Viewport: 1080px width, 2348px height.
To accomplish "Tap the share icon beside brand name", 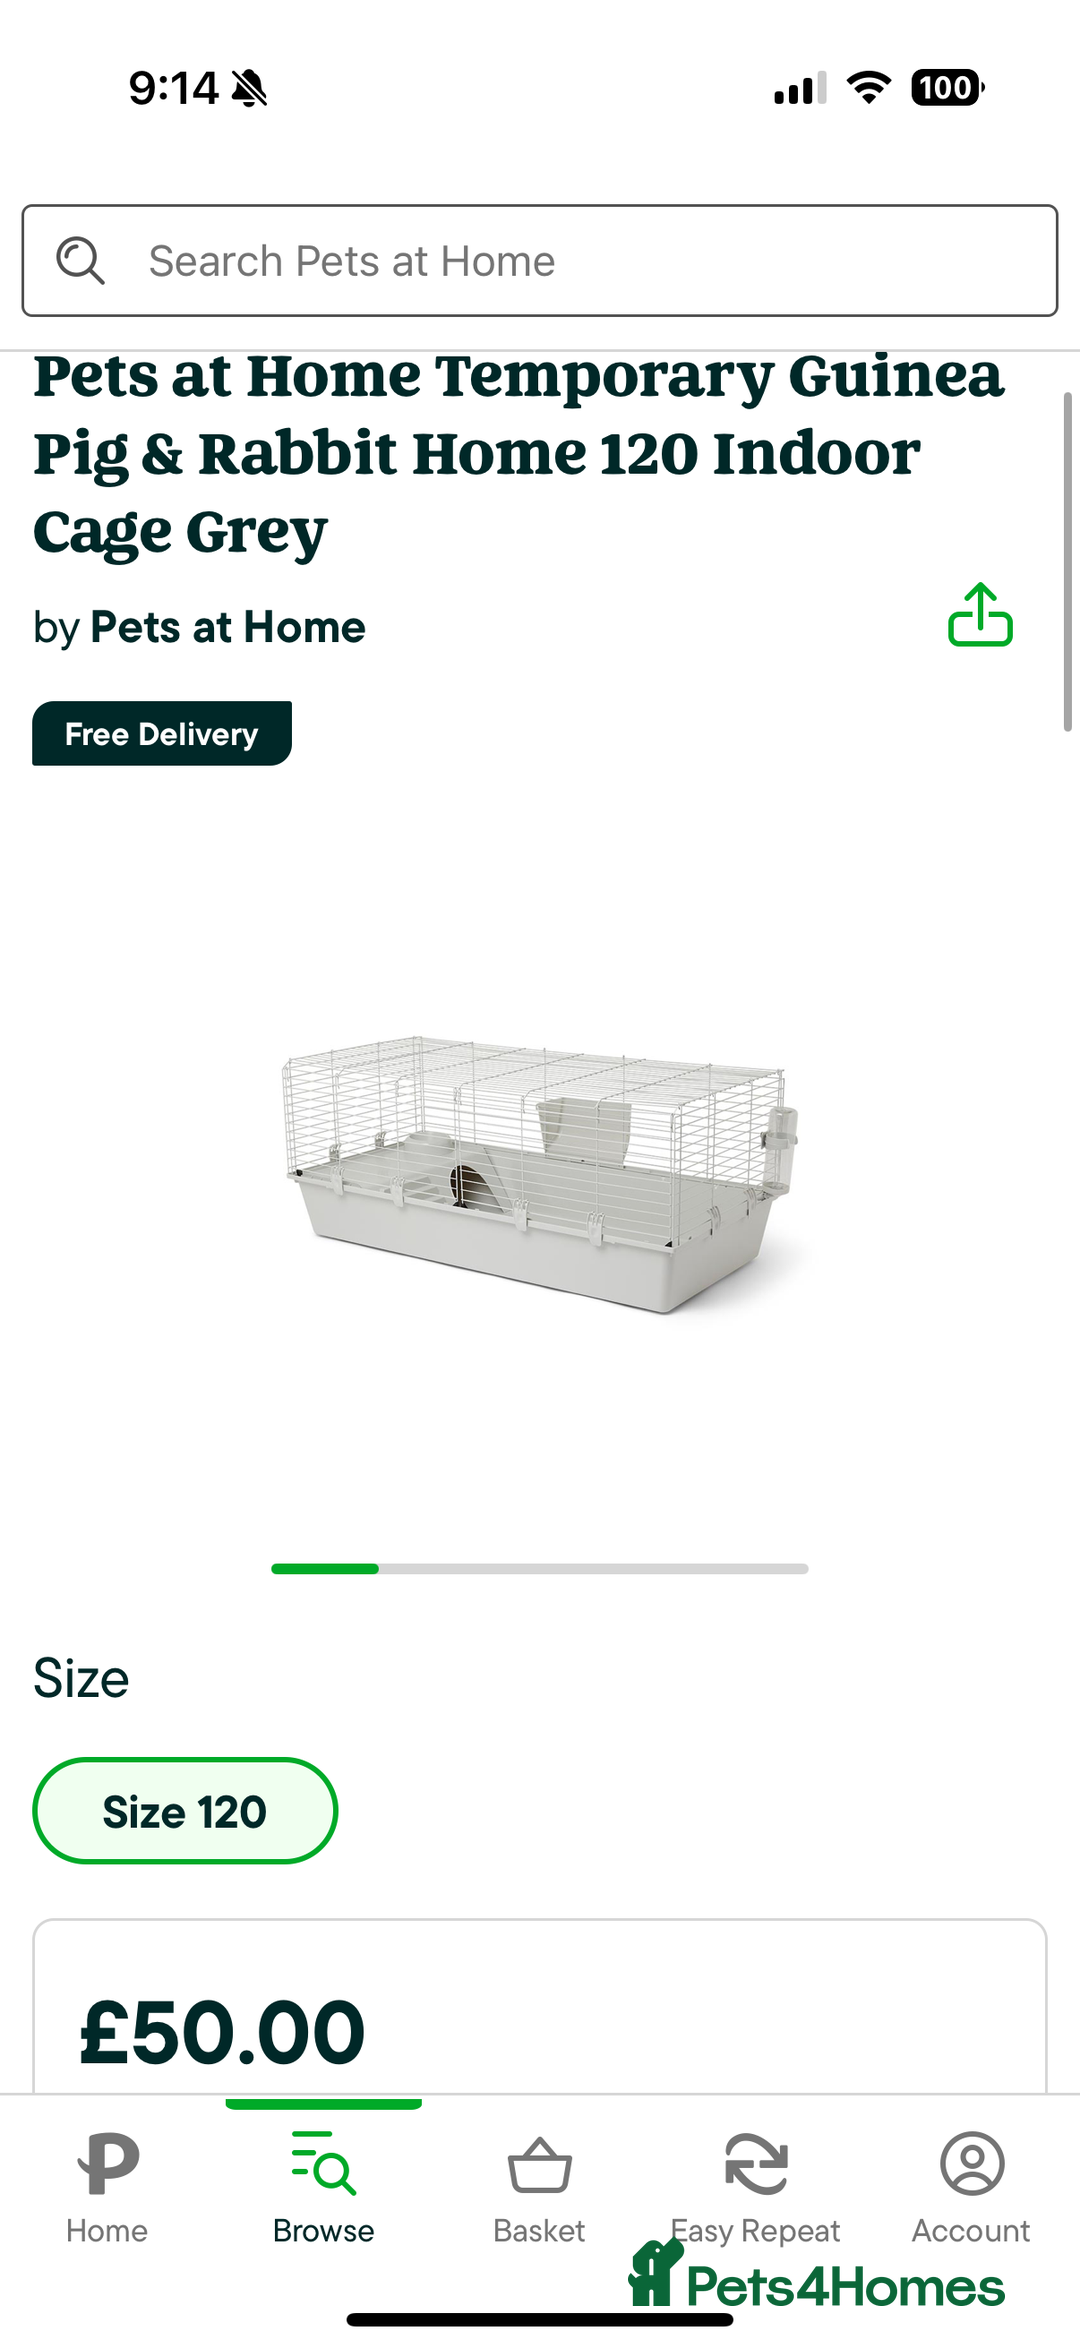I will (x=980, y=615).
